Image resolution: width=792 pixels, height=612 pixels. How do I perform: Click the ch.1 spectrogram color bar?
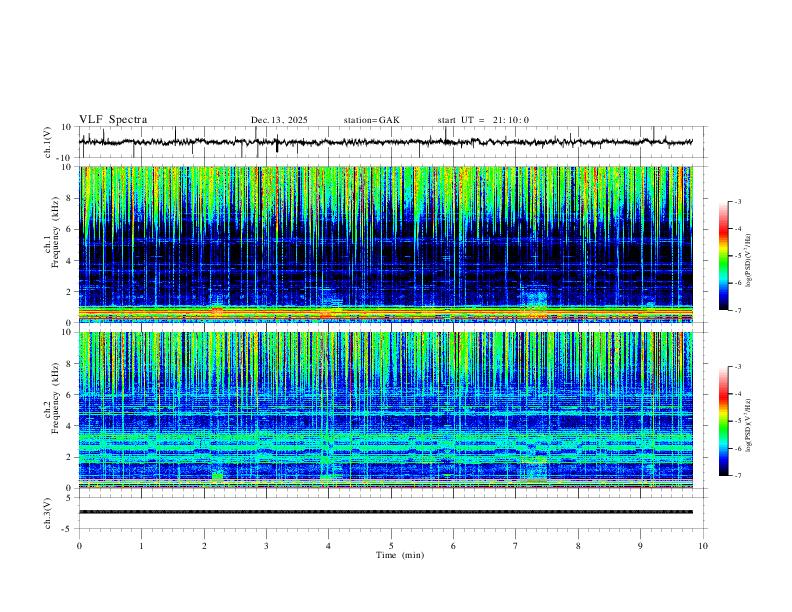coord(723,256)
